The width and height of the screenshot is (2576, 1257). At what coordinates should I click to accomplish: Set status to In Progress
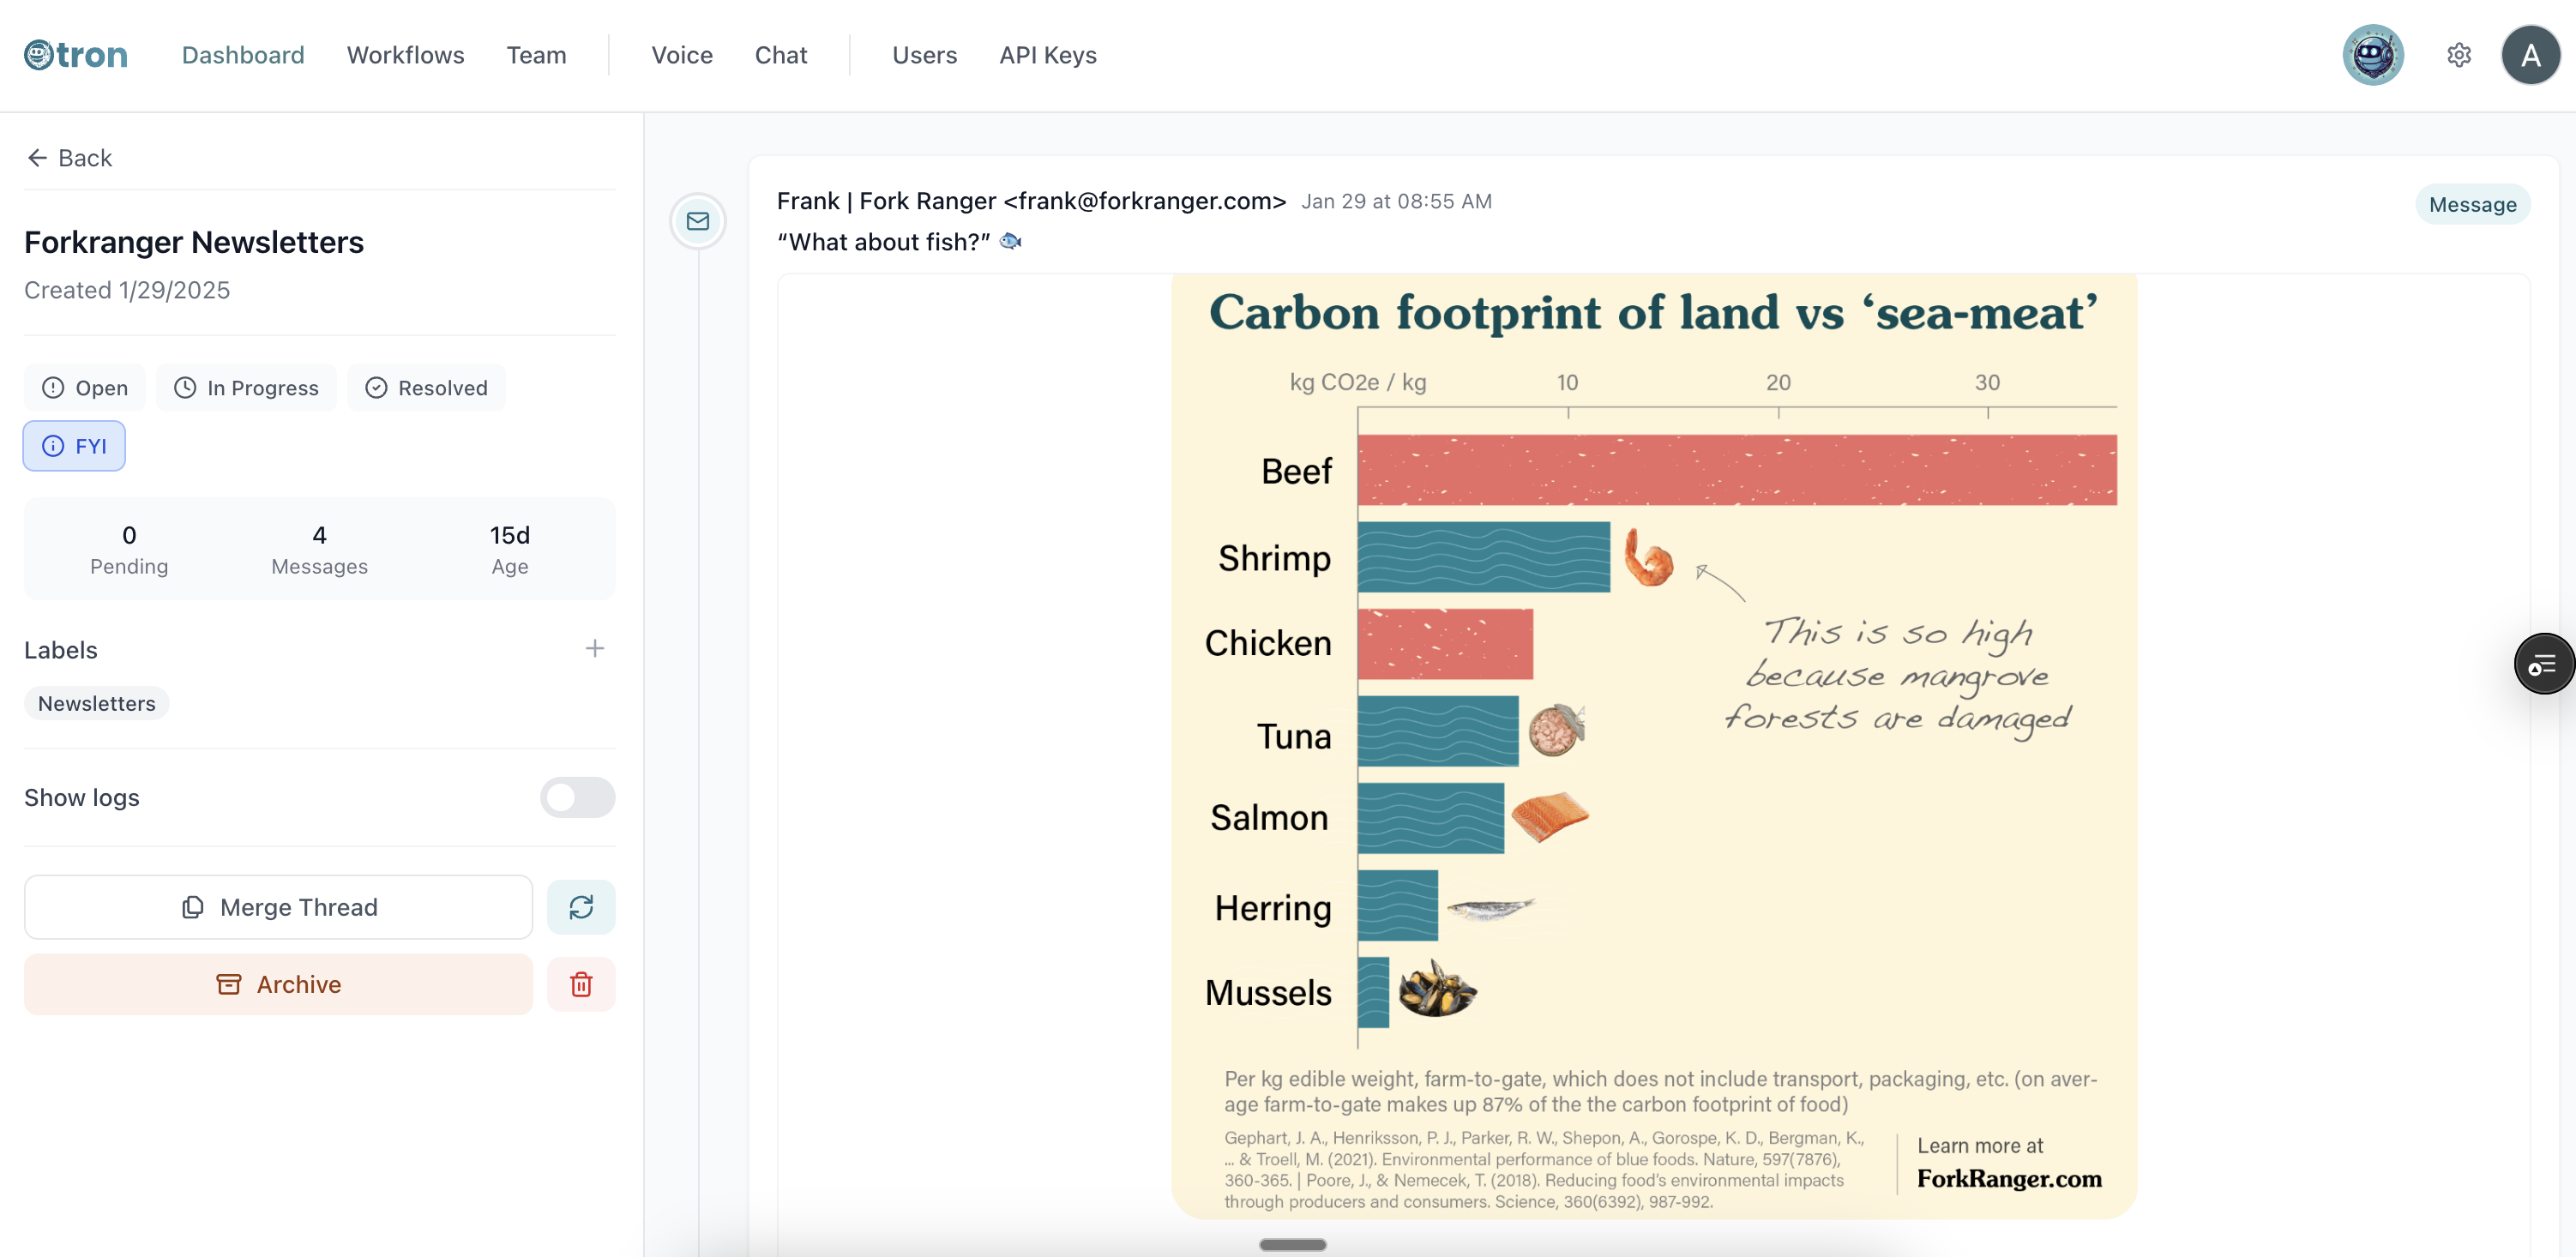[246, 388]
